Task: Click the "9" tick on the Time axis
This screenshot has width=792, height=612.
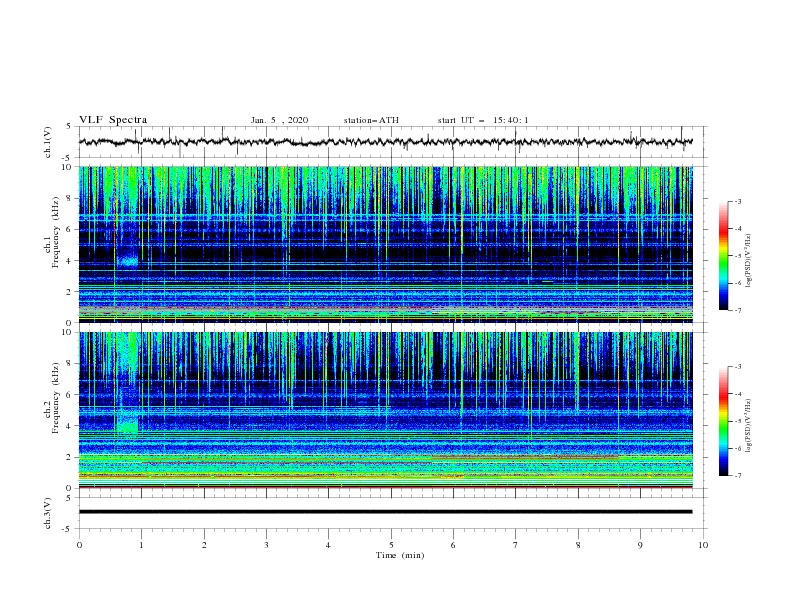Action: tap(640, 545)
